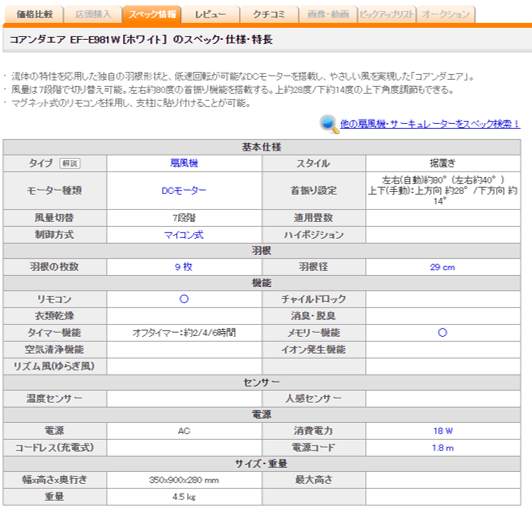The height and width of the screenshot is (507, 532).
Task: Click the 温度センサー row label
Action: [55, 398]
